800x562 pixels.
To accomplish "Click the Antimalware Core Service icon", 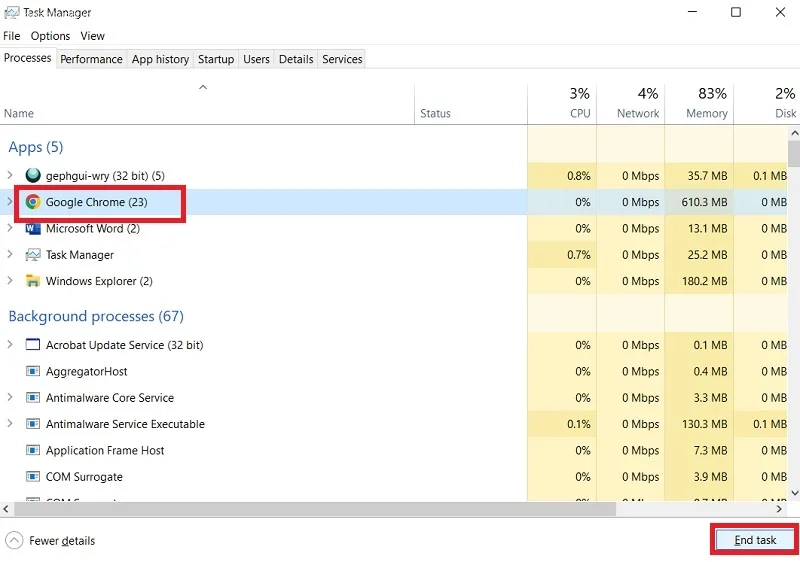I will coord(33,397).
